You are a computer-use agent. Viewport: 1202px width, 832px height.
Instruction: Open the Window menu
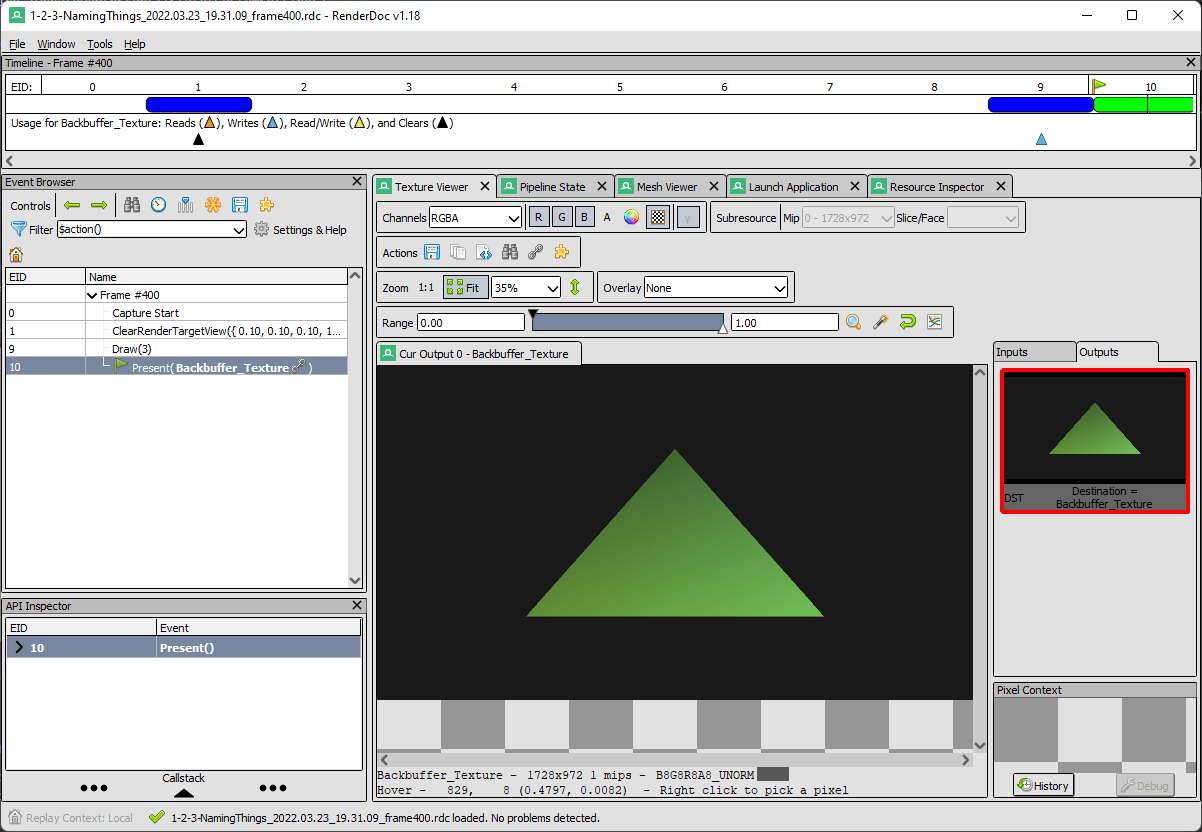(x=56, y=44)
